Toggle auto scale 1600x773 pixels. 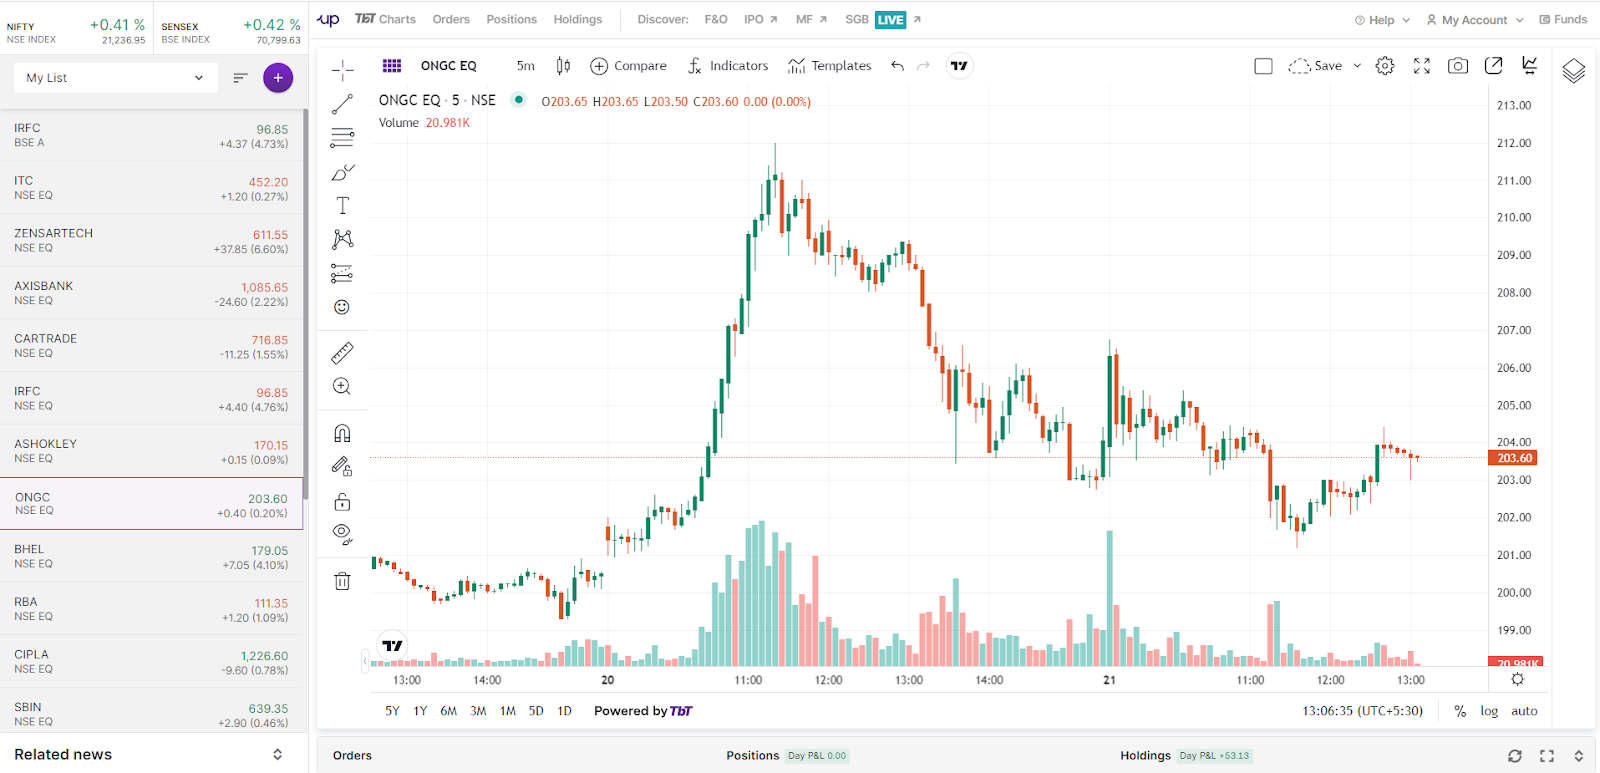point(1524,711)
